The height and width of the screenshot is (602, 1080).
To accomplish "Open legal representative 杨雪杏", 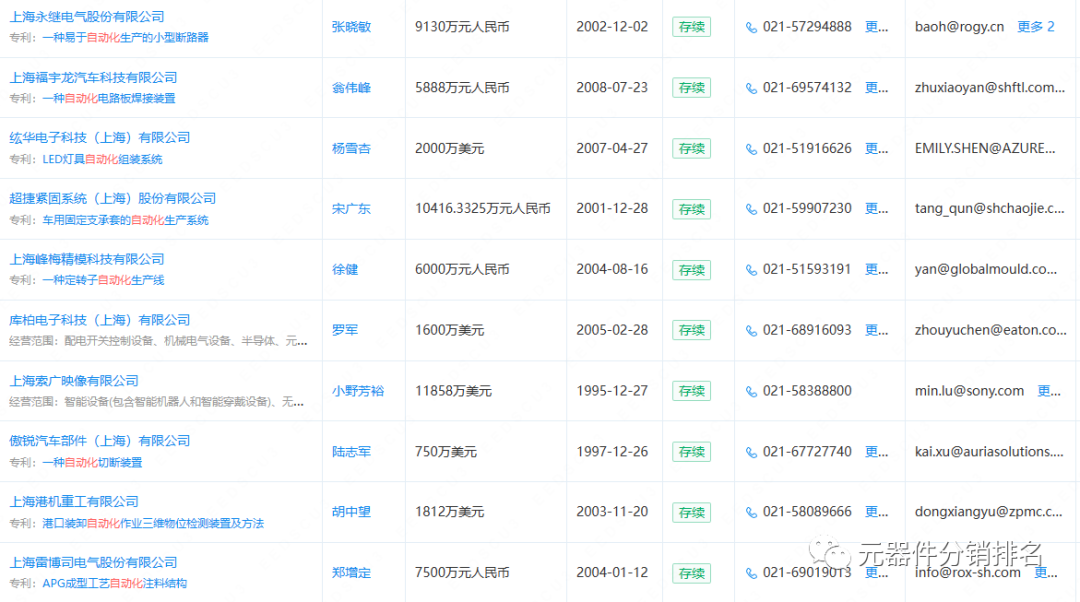I will pos(351,148).
